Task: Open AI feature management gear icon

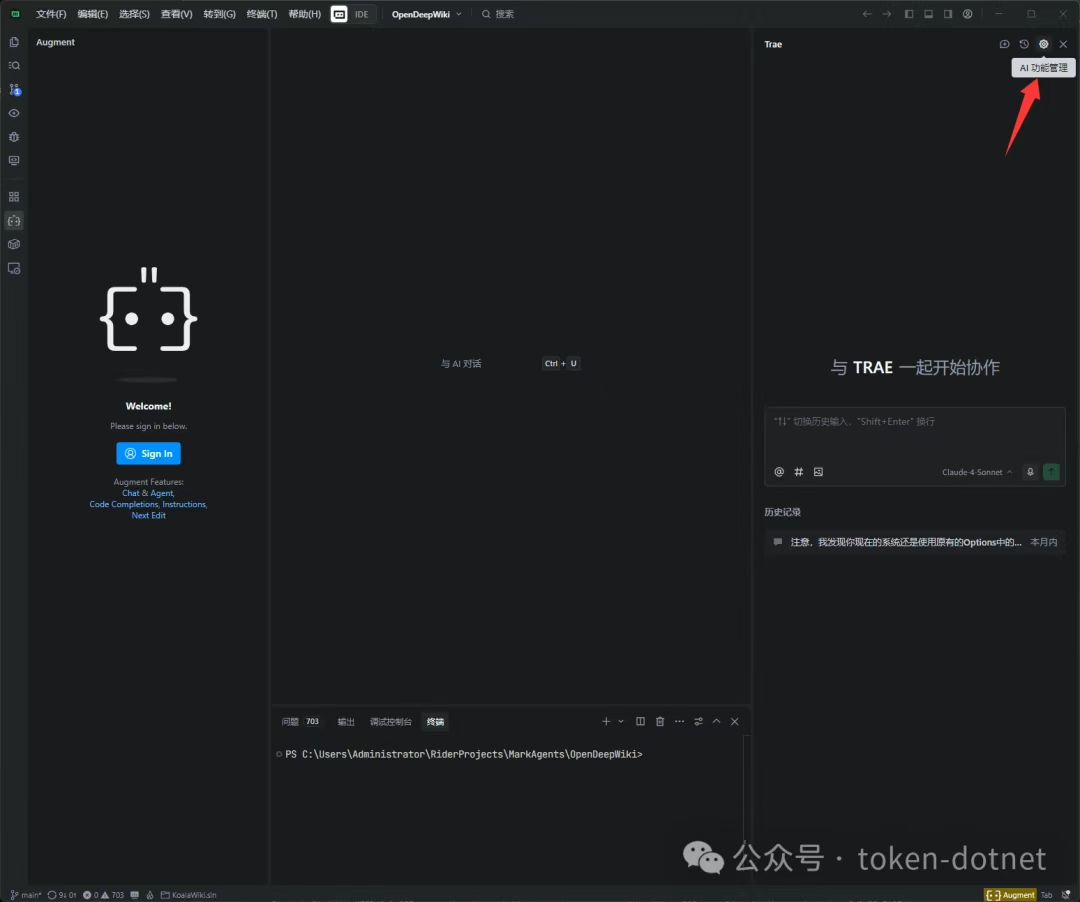Action: click(x=1043, y=44)
